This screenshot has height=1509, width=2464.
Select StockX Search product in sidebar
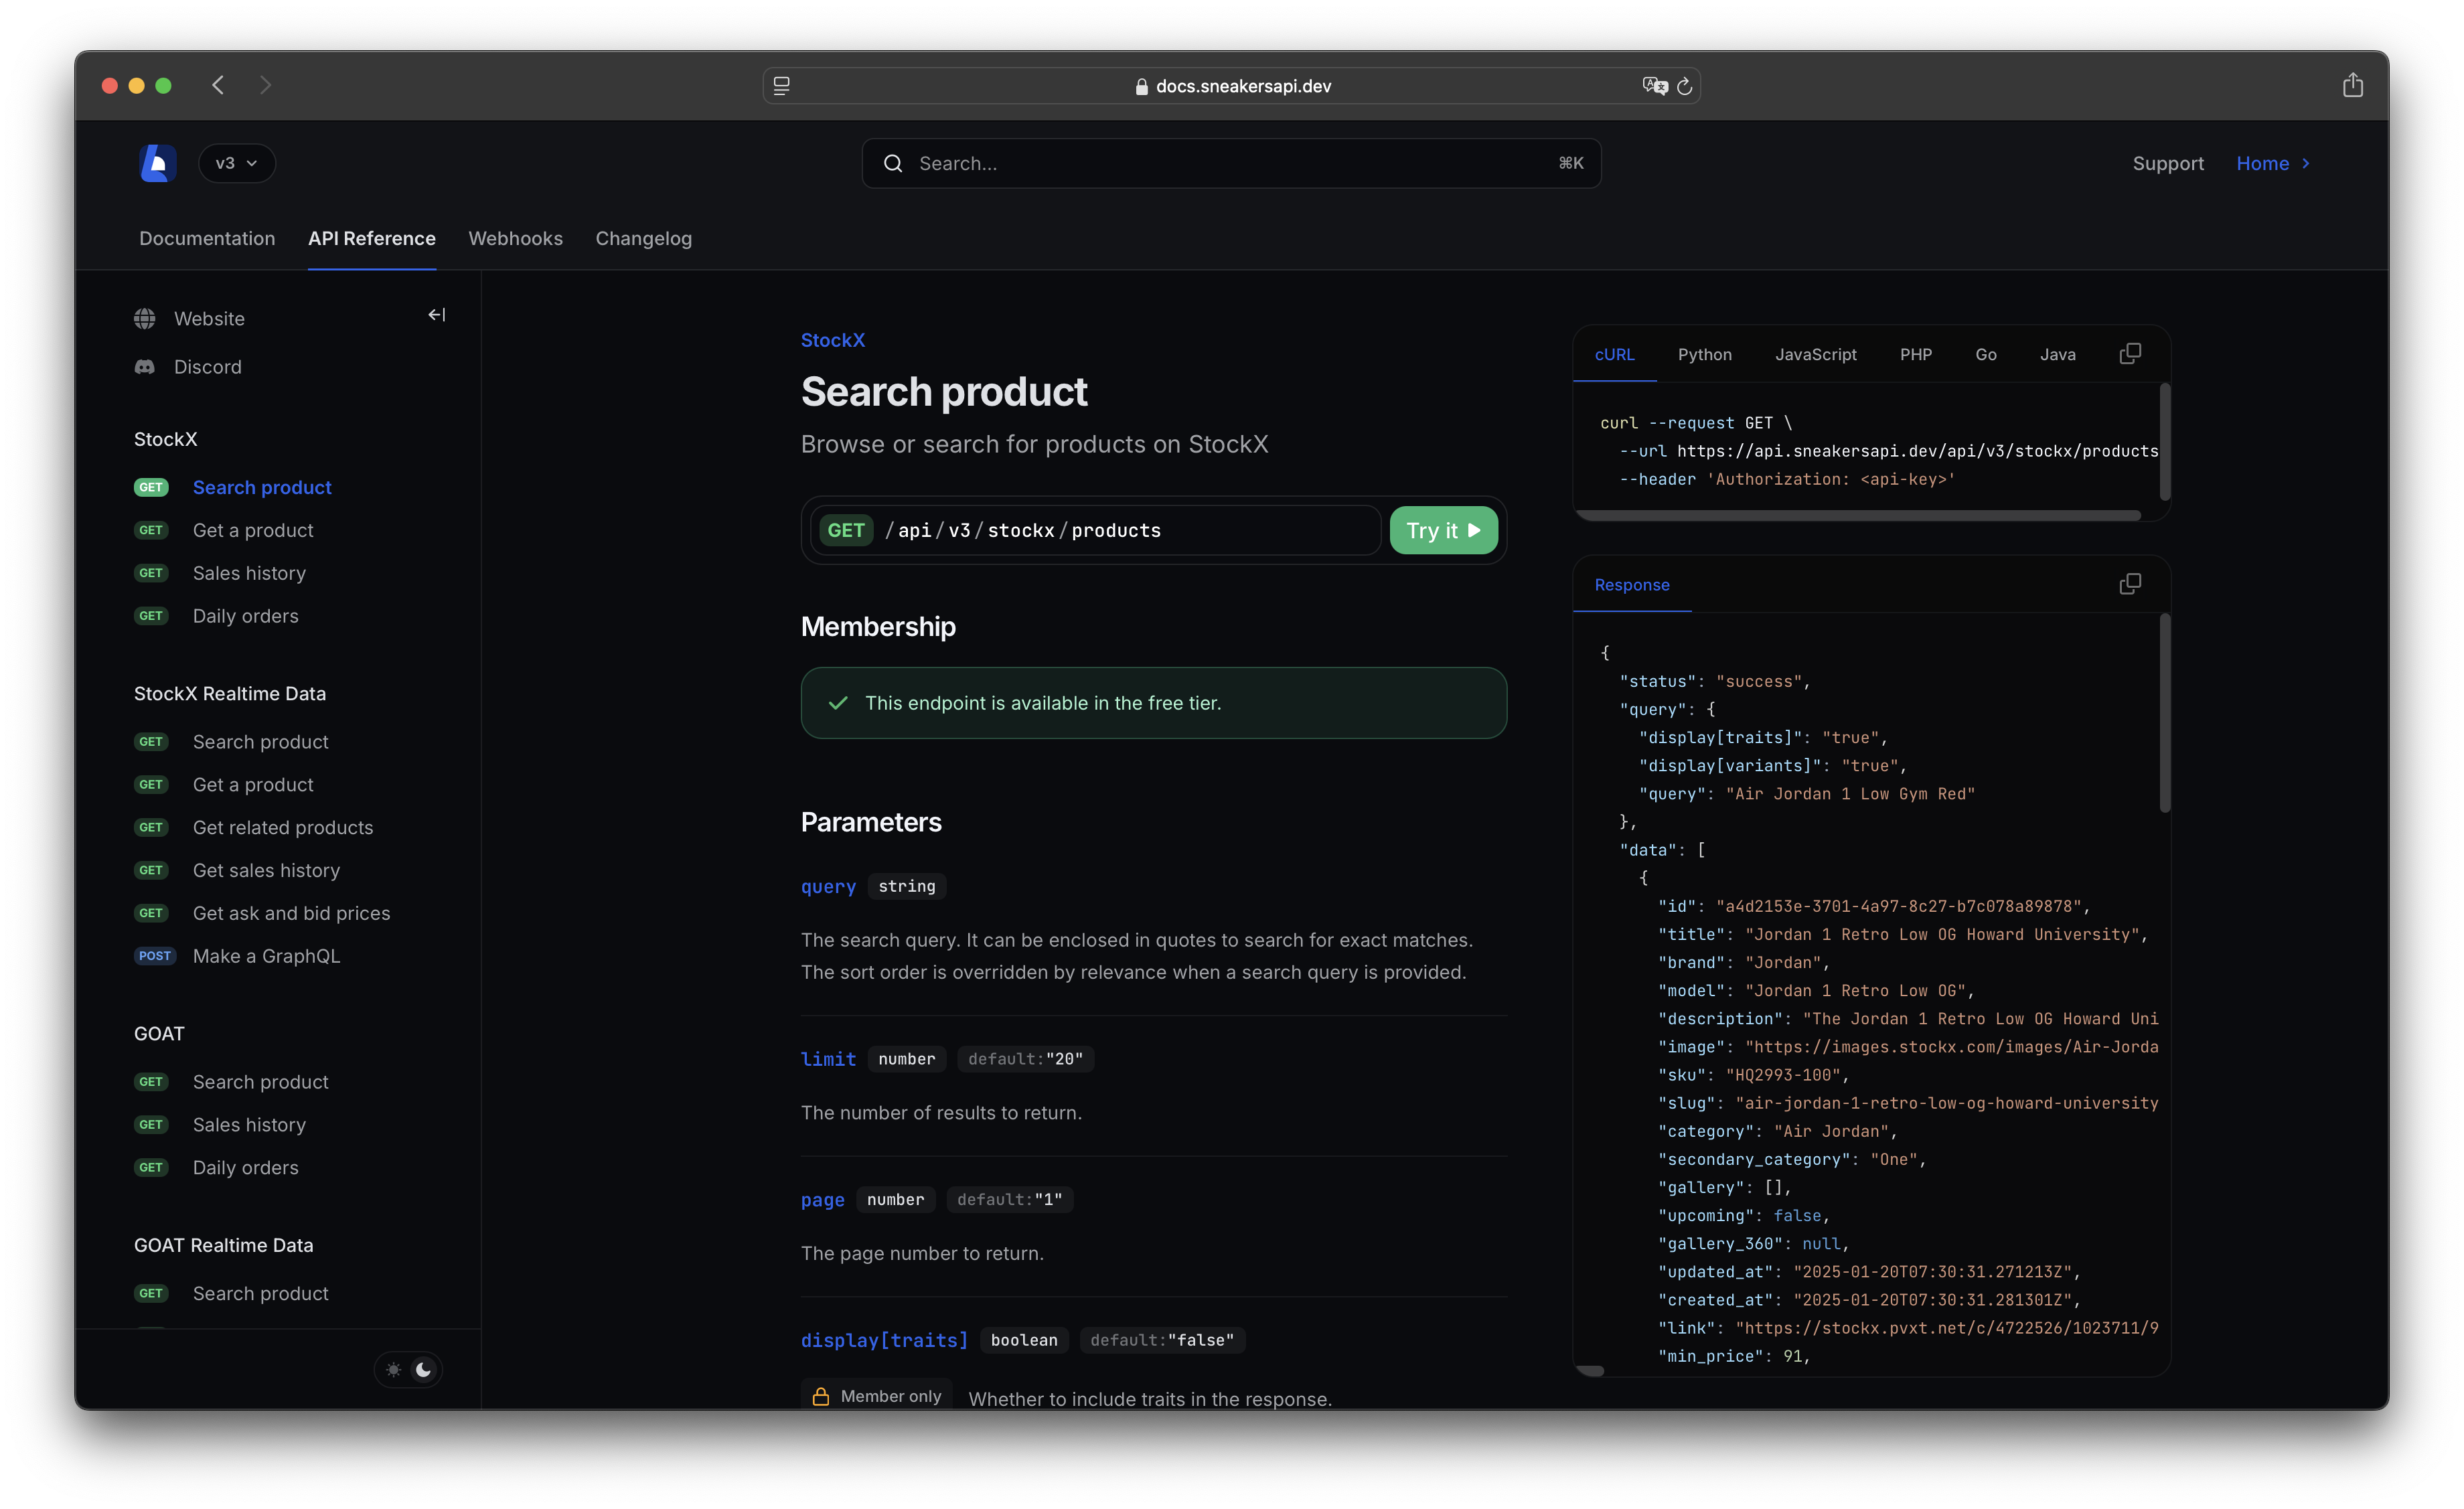[262, 487]
